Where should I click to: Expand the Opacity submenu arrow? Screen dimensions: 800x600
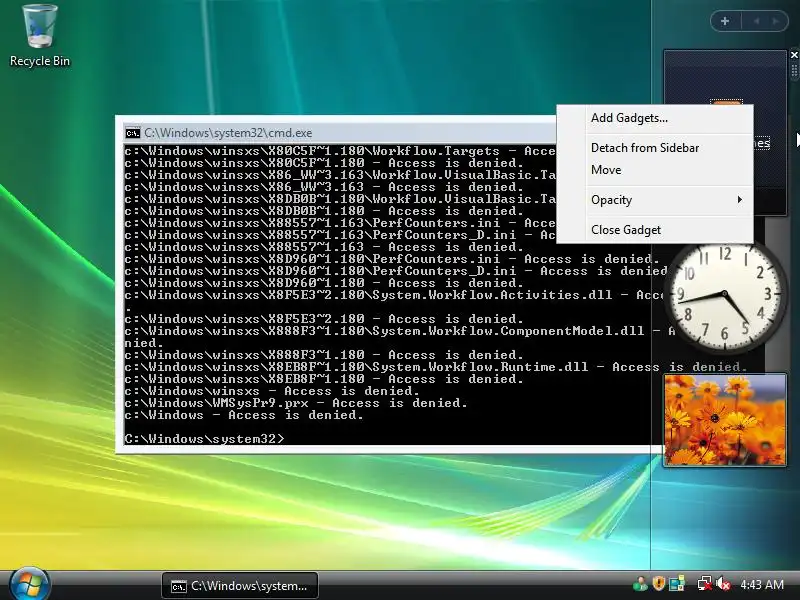[739, 199]
